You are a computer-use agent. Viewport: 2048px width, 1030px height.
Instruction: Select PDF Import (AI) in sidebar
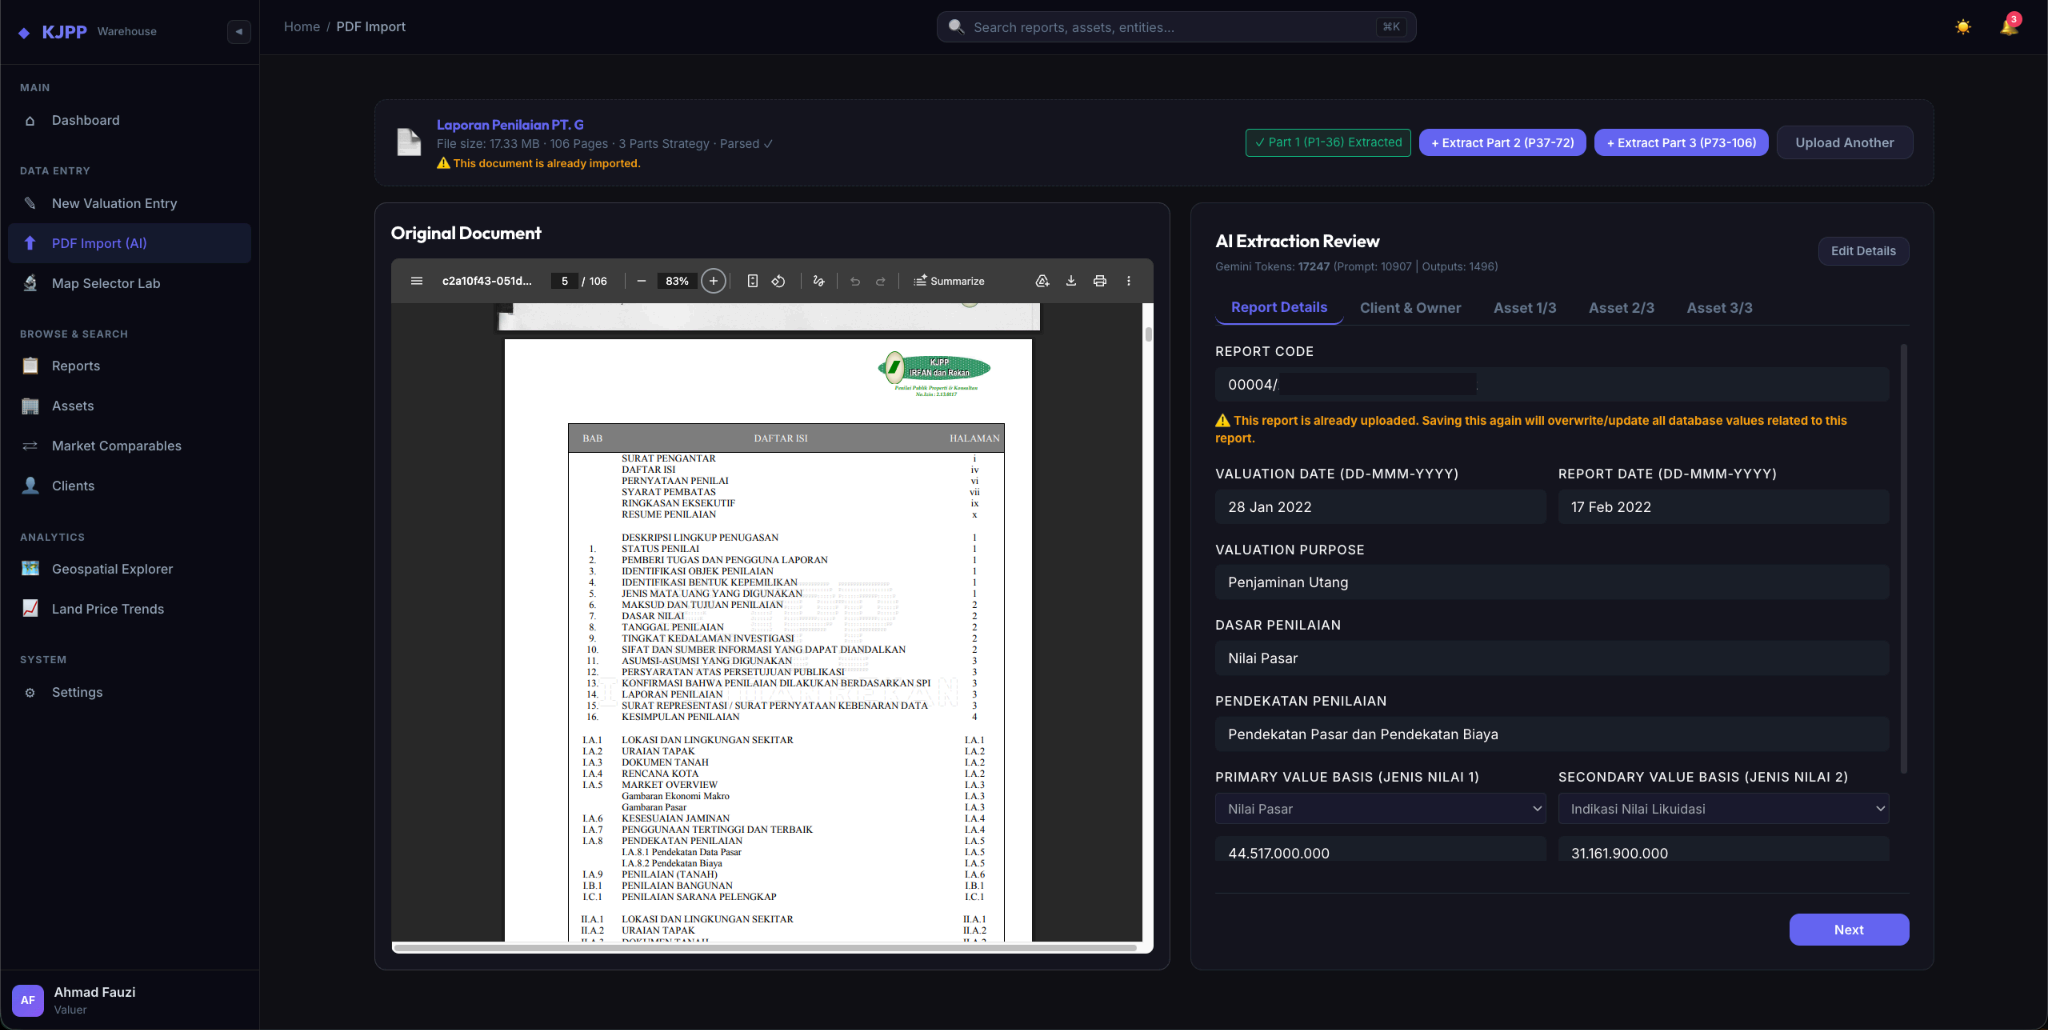[130, 243]
